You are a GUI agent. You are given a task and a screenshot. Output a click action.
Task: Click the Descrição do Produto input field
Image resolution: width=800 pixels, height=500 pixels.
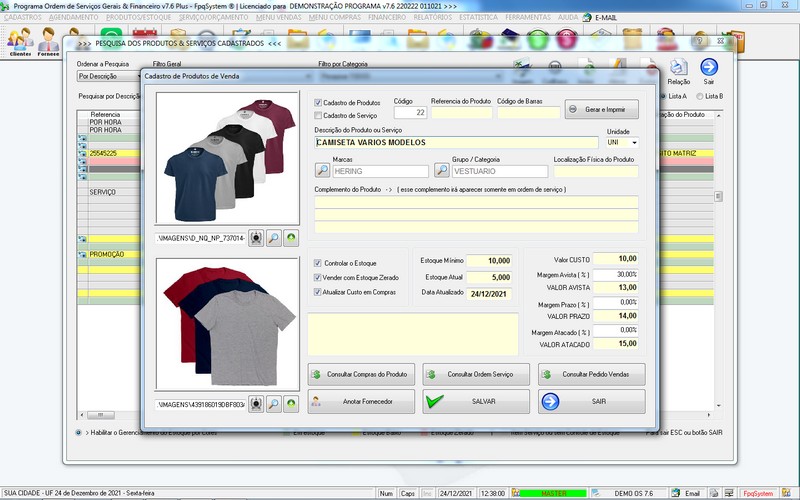pyautogui.click(x=458, y=143)
